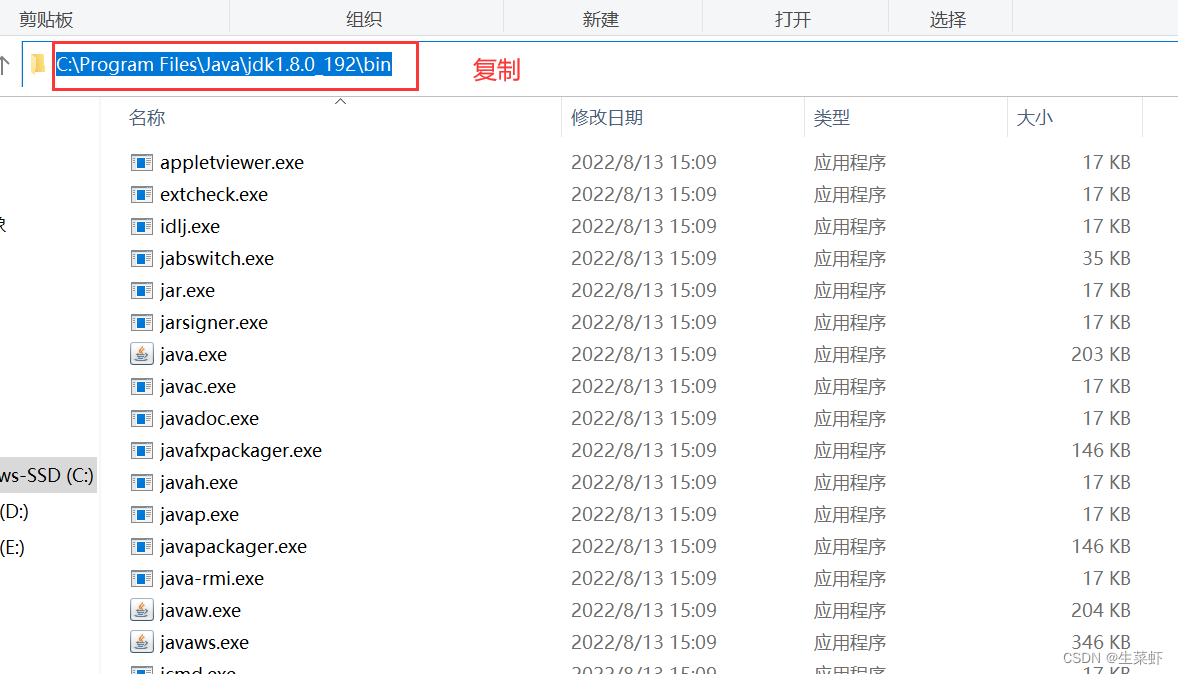Select drive (E:) in the sidebar
Screen dimensions: 1178x674
tap(14, 546)
